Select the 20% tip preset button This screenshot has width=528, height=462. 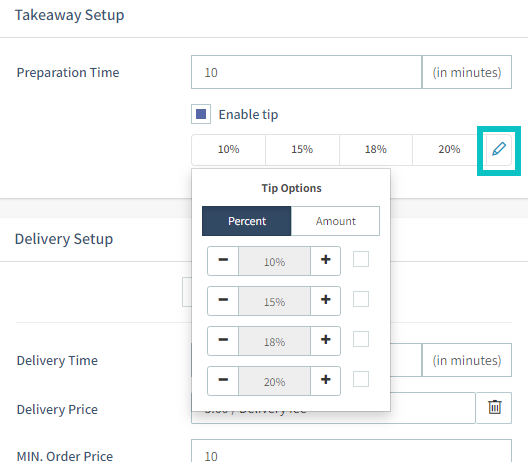click(x=449, y=150)
